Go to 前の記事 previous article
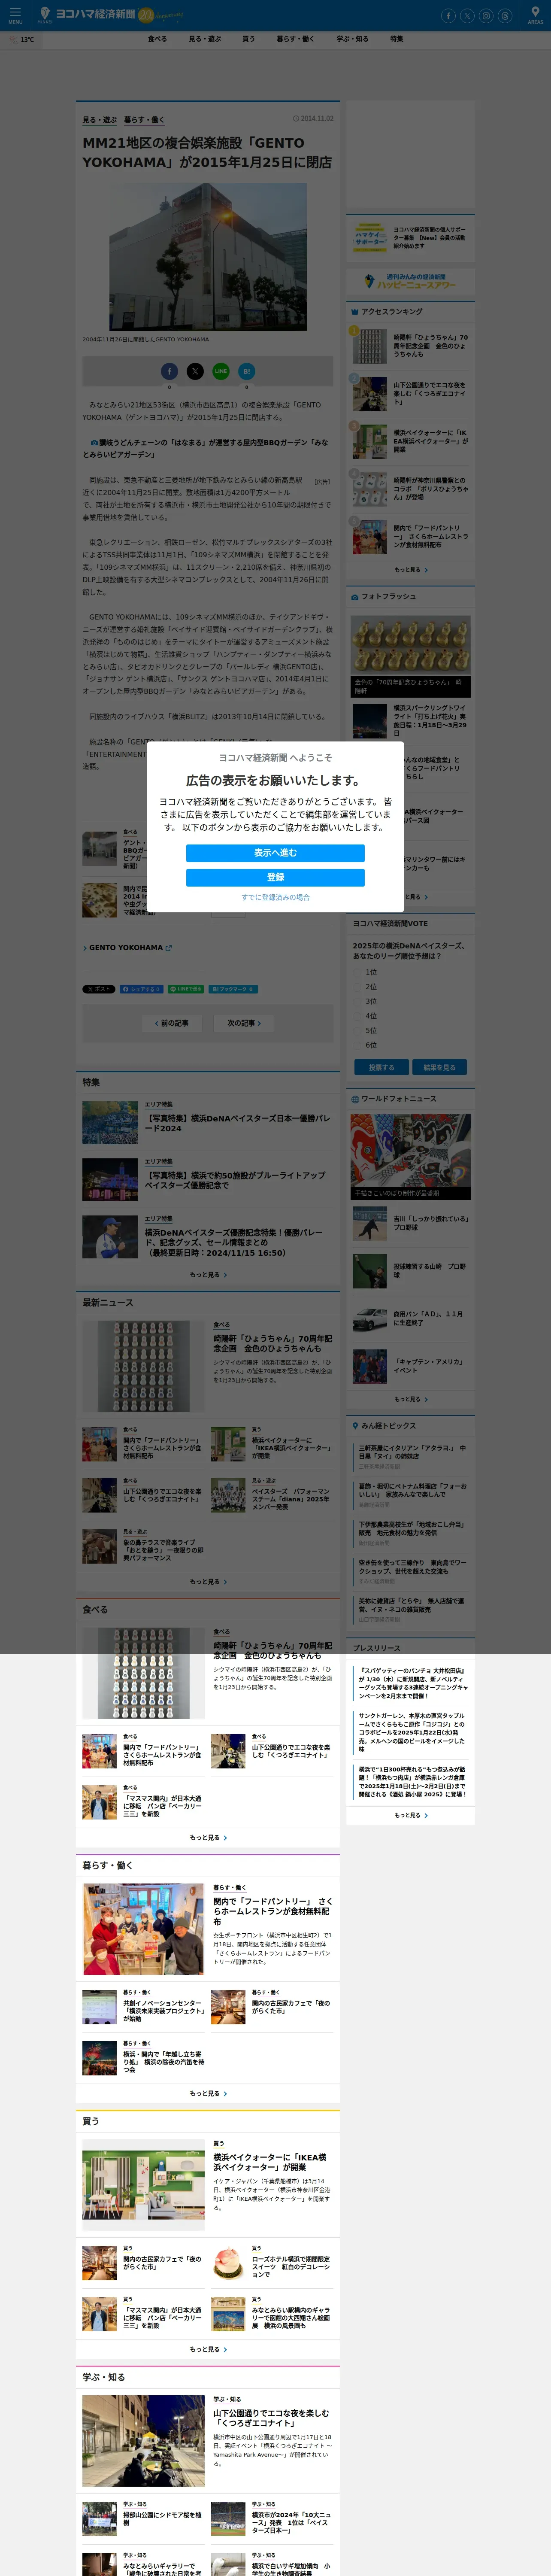Viewport: 551px width, 2576px height. pyautogui.click(x=172, y=1023)
